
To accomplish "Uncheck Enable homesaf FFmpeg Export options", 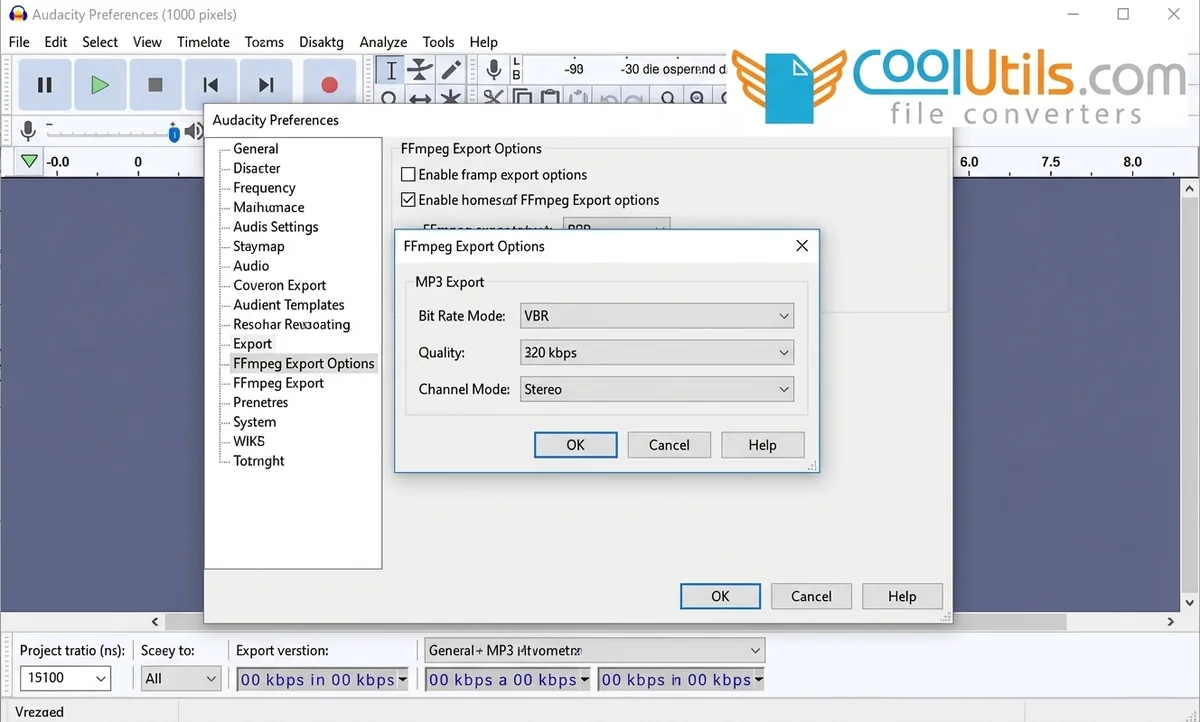I will coord(408,199).
